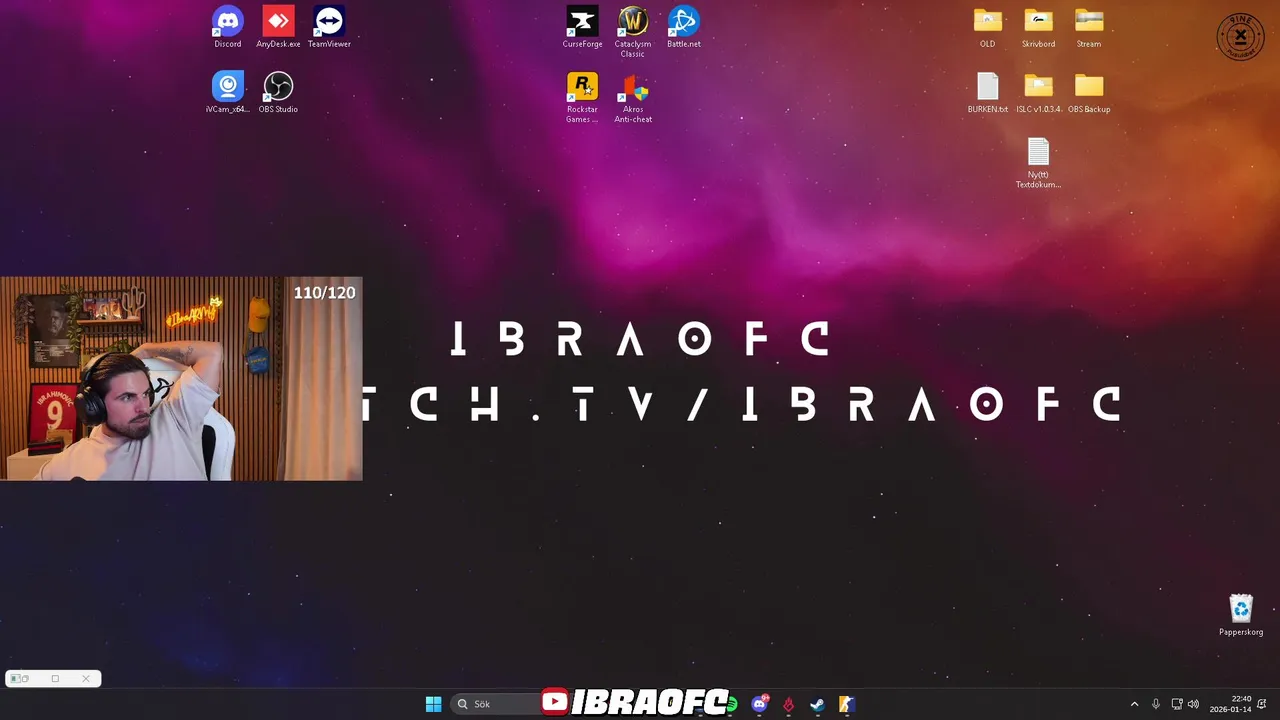Open the network tray icon

[x=1177, y=704]
